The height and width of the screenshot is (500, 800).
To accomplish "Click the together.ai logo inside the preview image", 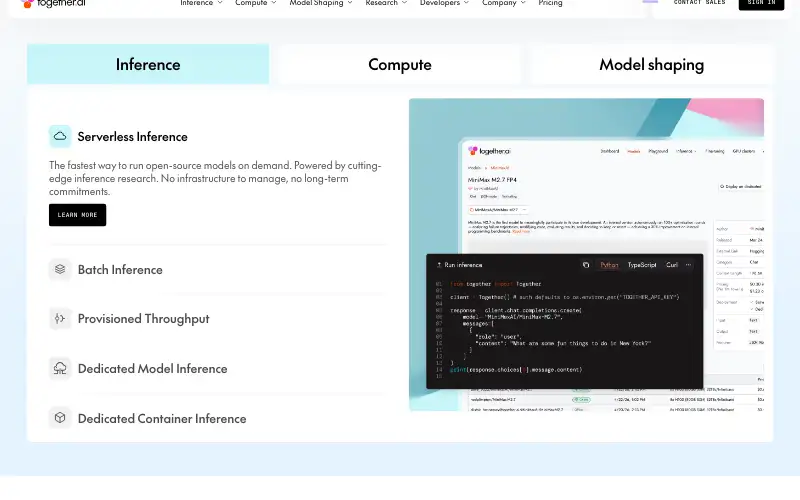I will pos(489,151).
